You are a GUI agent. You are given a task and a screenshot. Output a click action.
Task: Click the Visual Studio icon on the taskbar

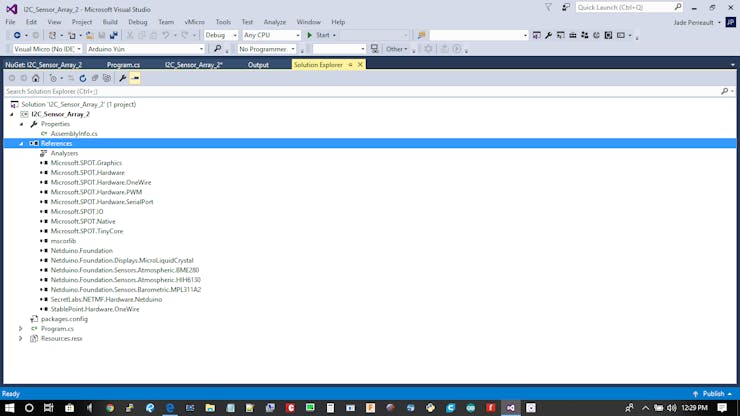point(511,408)
